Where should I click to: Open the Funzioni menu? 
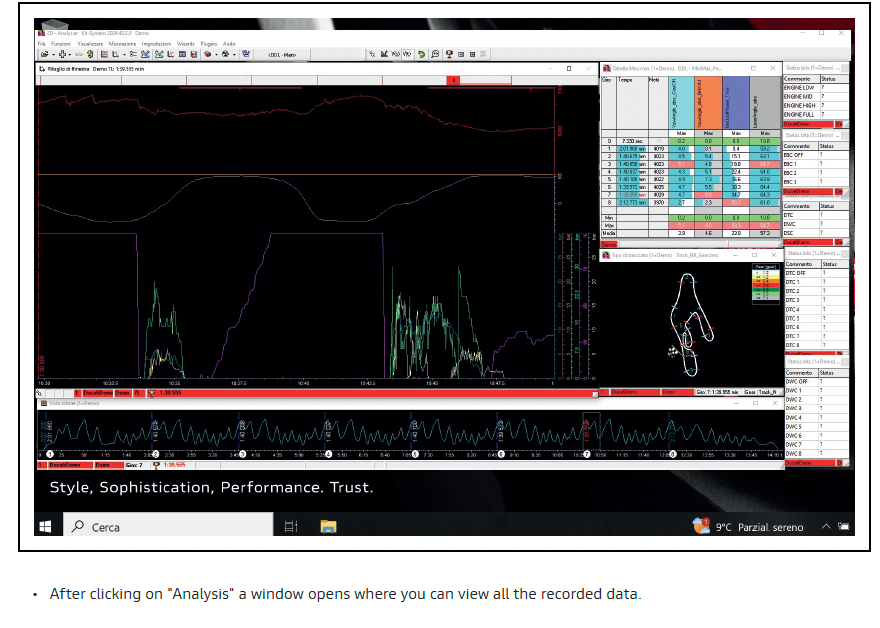[61, 44]
